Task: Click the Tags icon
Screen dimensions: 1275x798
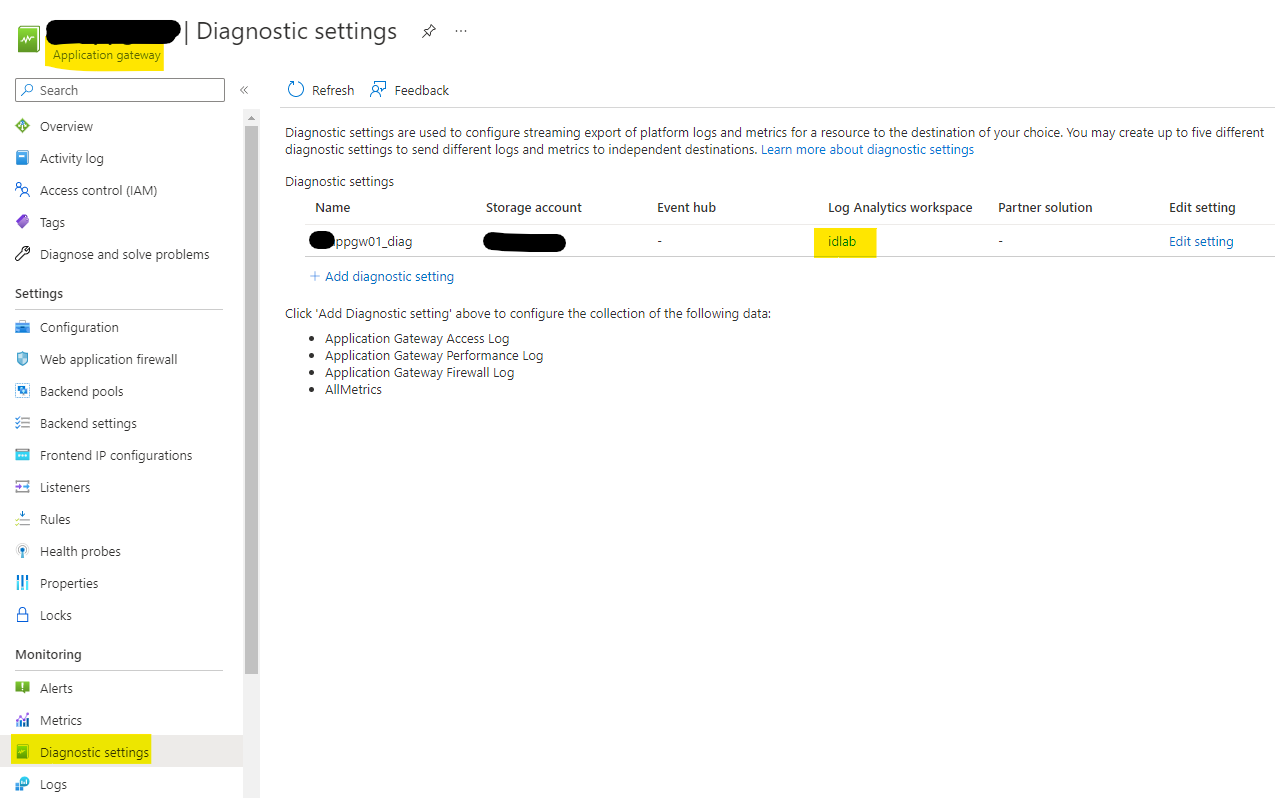Action: [23, 222]
